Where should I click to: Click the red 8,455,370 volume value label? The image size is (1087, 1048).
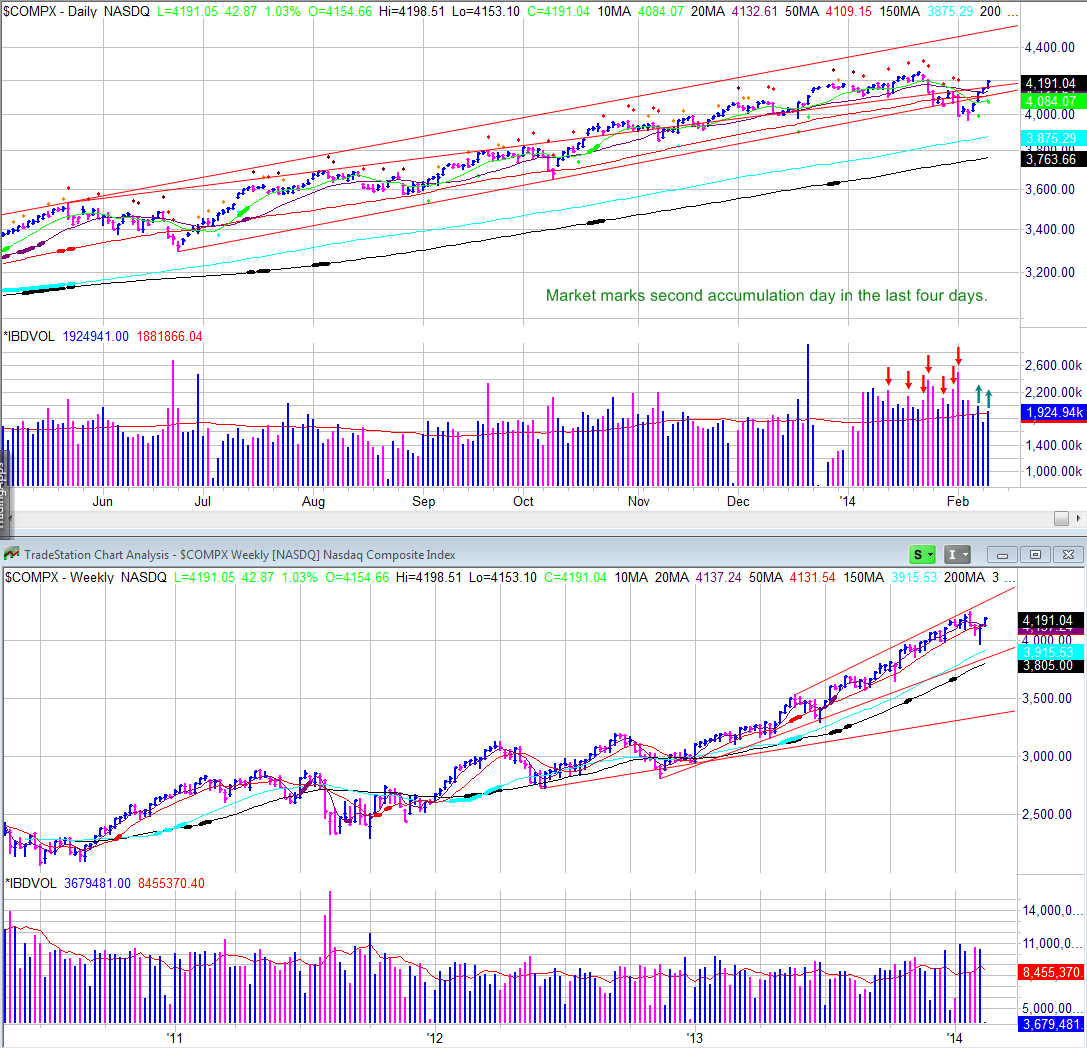1048,971
